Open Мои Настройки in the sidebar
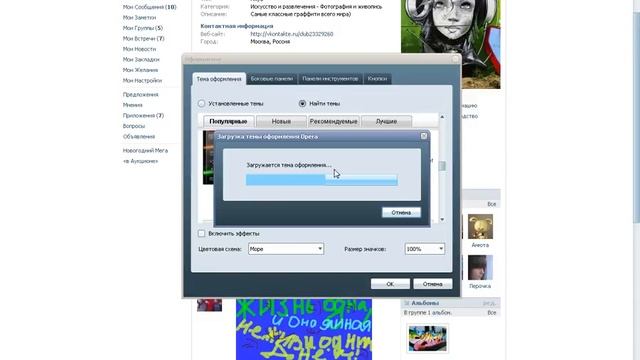 (142, 81)
